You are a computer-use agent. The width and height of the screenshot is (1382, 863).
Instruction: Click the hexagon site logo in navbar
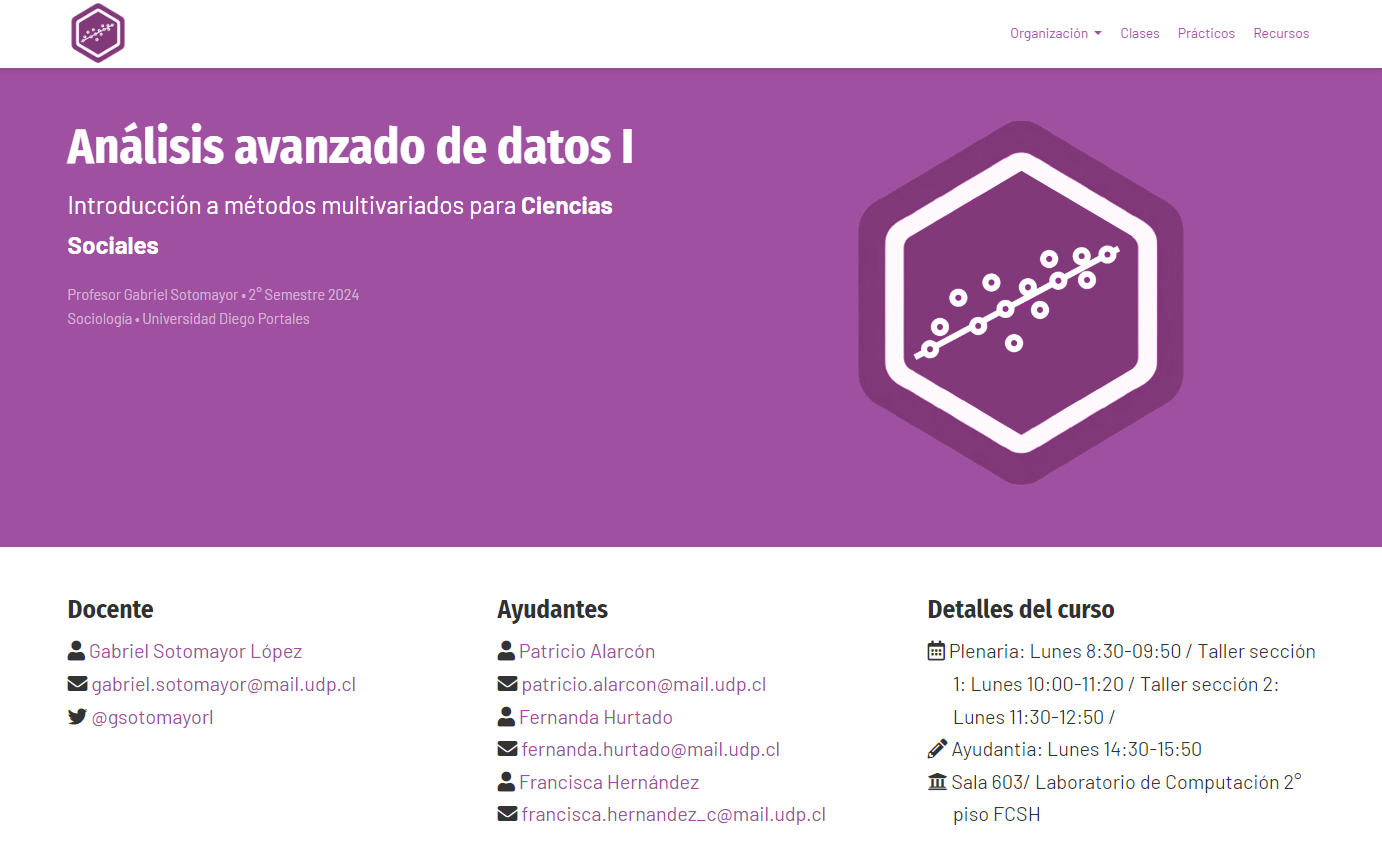tap(98, 33)
